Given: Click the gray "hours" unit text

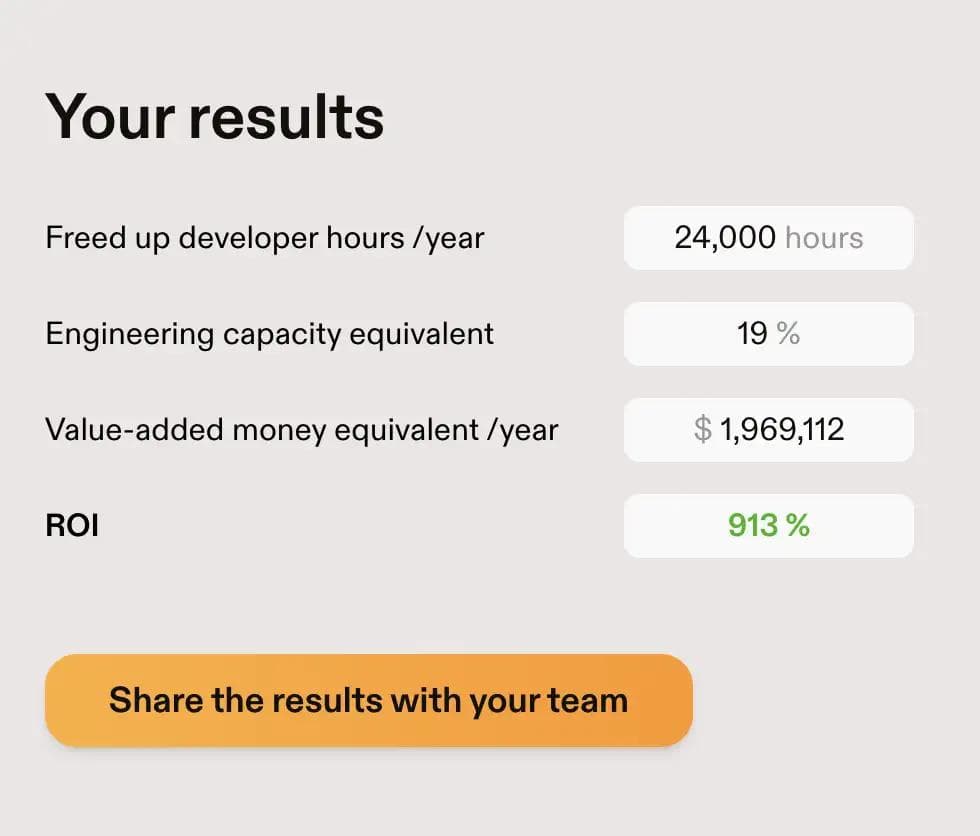Looking at the screenshot, I should [x=824, y=238].
